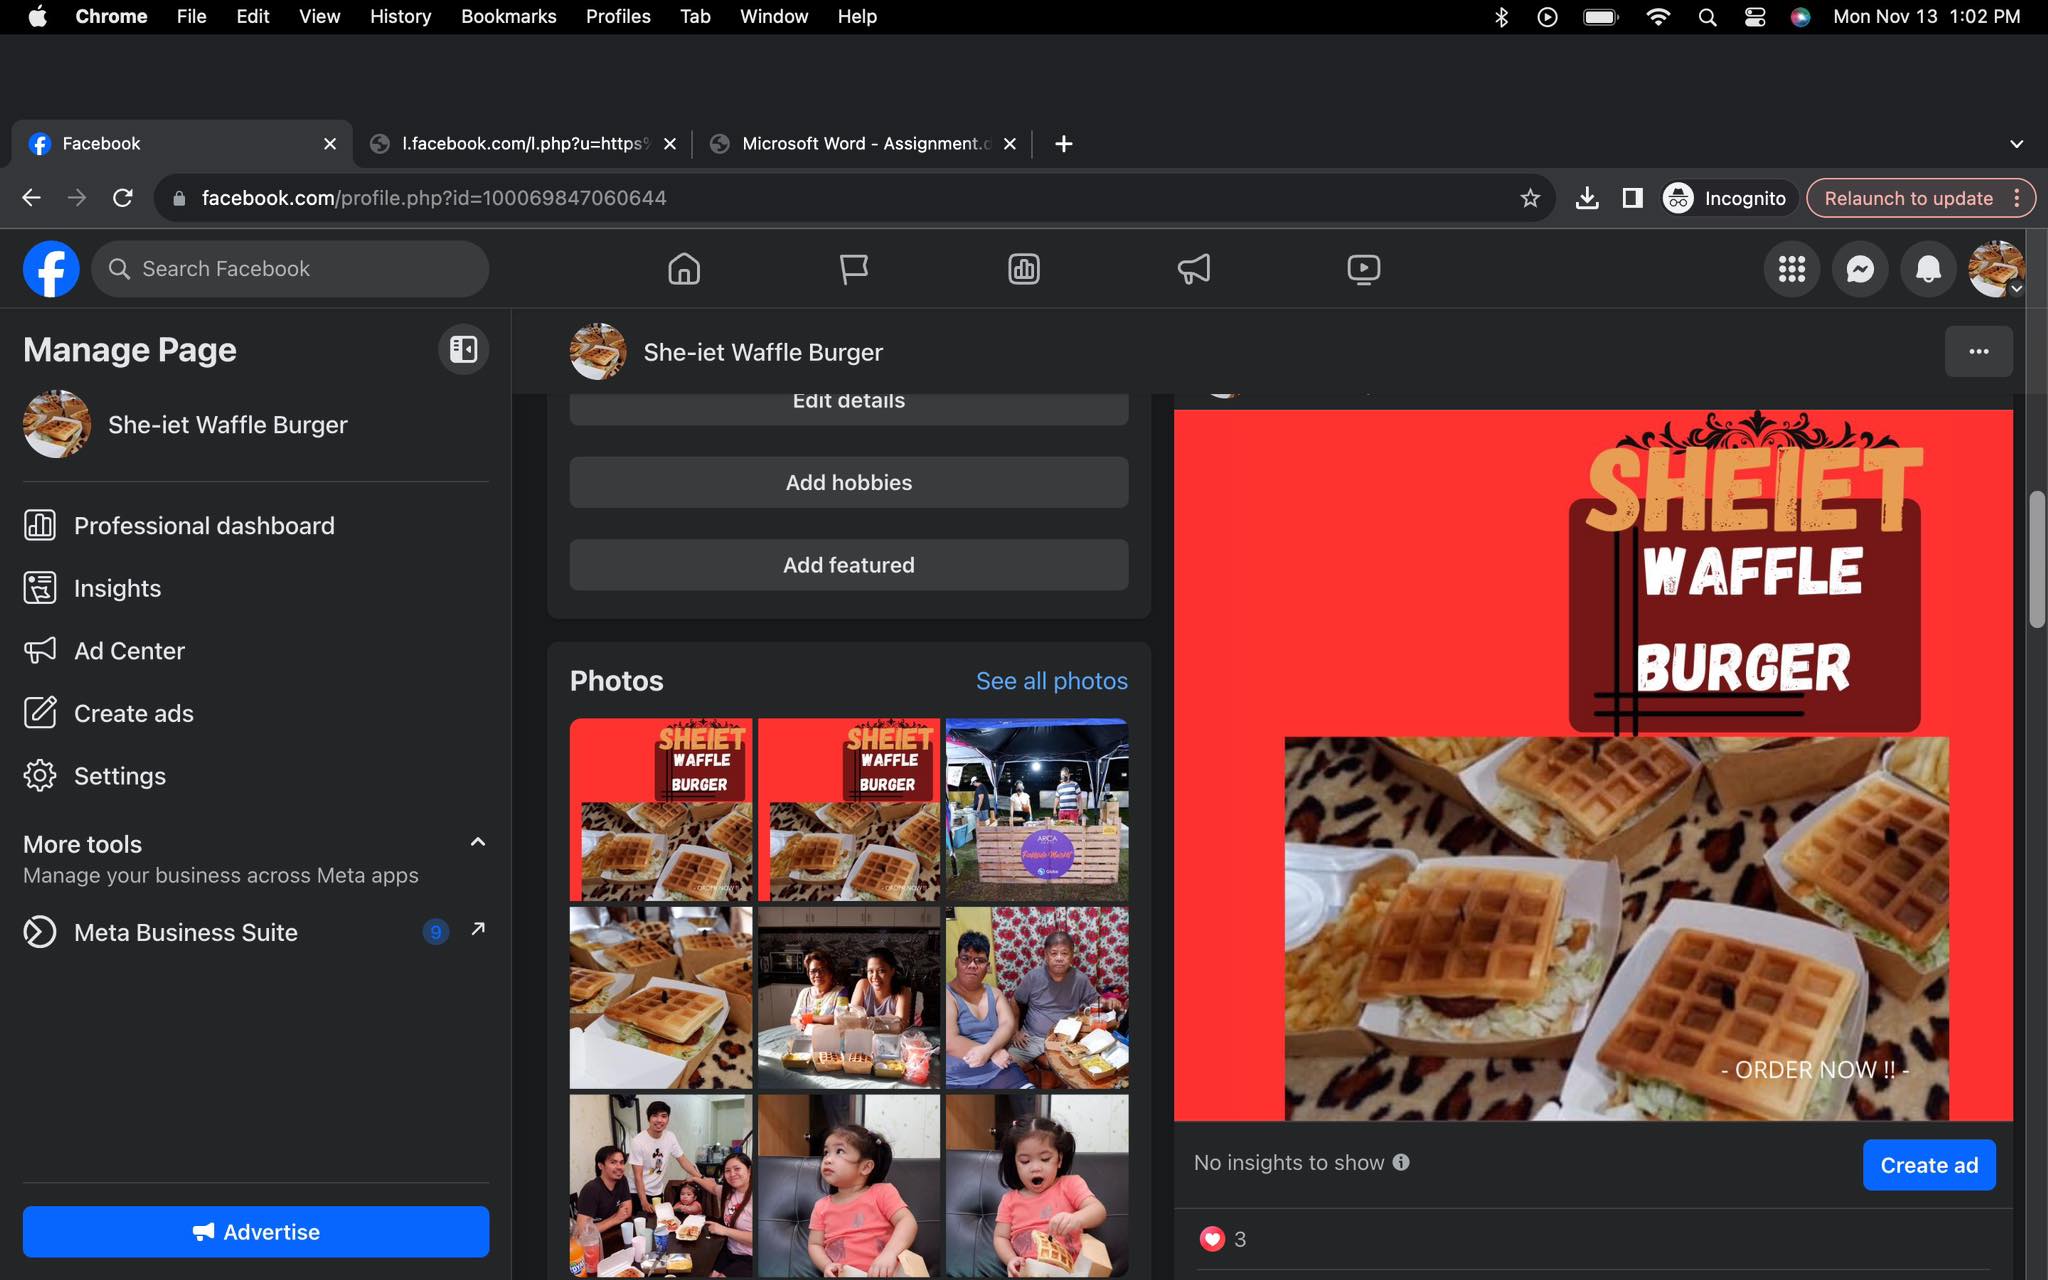Open the page three-dot options menu
Image resolution: width=2048 pixels, height=1280 pixels.
point(1978,352)
